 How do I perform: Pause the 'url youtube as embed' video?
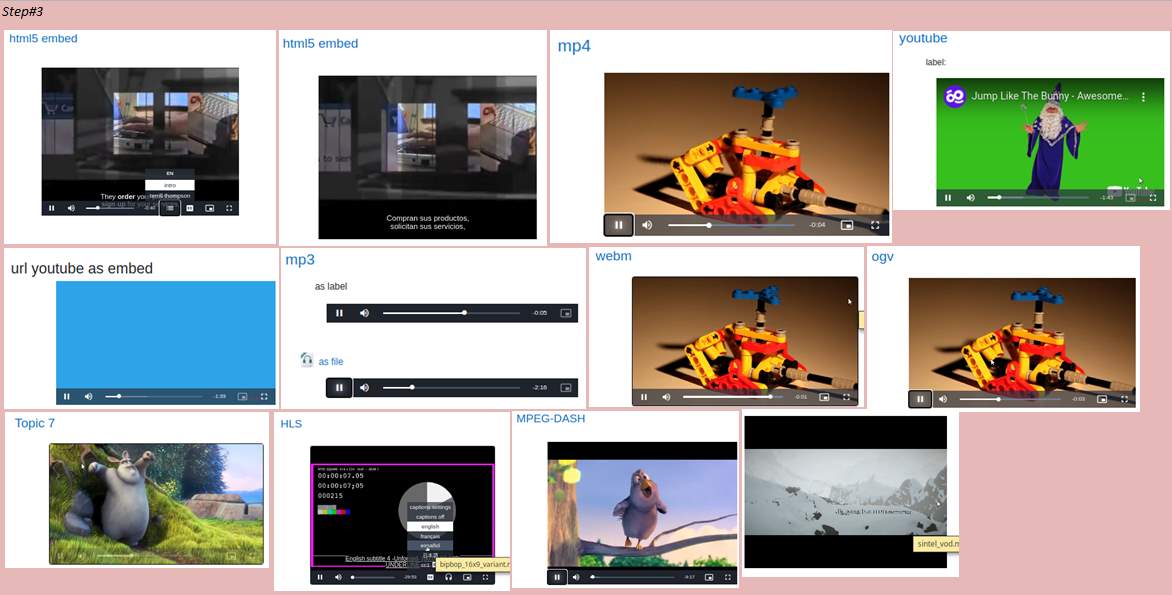coord(67,396)
